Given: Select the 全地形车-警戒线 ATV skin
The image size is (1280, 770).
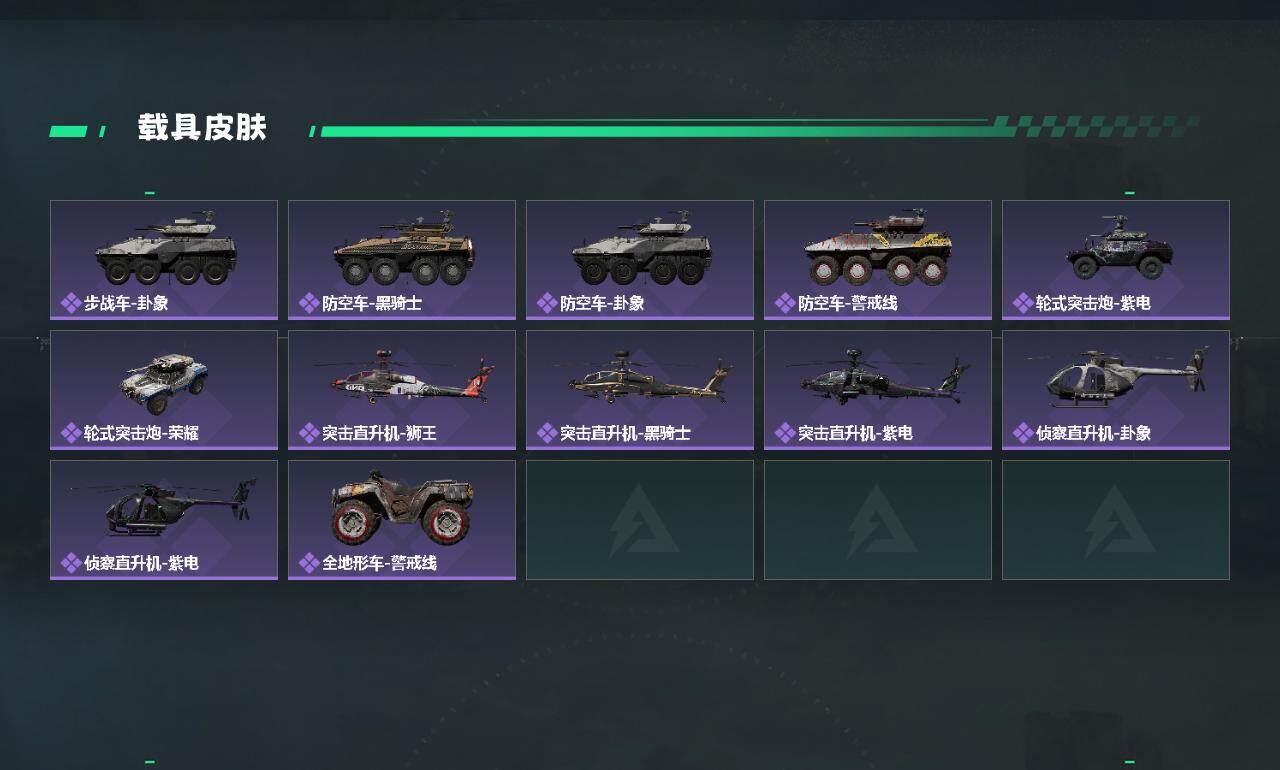Looking at the screenshot, I should click(x=402, y=520).
